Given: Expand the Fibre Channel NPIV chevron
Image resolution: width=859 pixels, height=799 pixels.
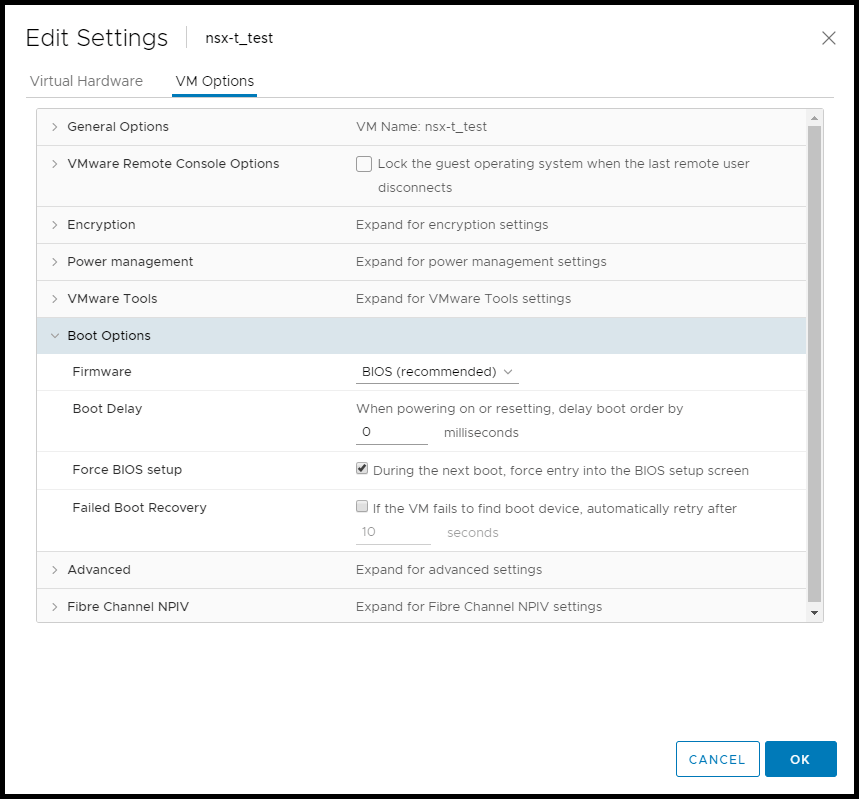Looking at the screenshot, I should click(55, 607).
